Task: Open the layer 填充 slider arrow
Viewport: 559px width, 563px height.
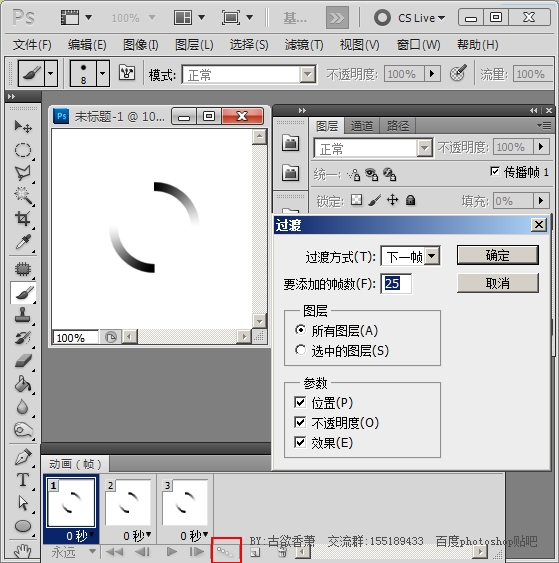Action: [541, 200]
